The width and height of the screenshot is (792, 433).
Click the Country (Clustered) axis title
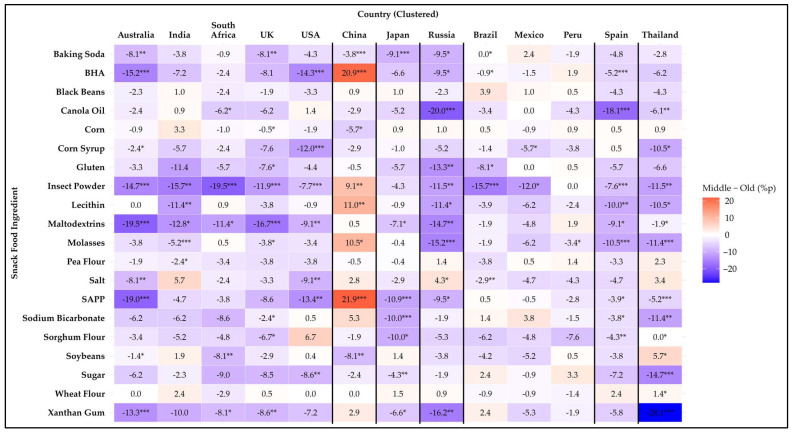click(398, 14)
